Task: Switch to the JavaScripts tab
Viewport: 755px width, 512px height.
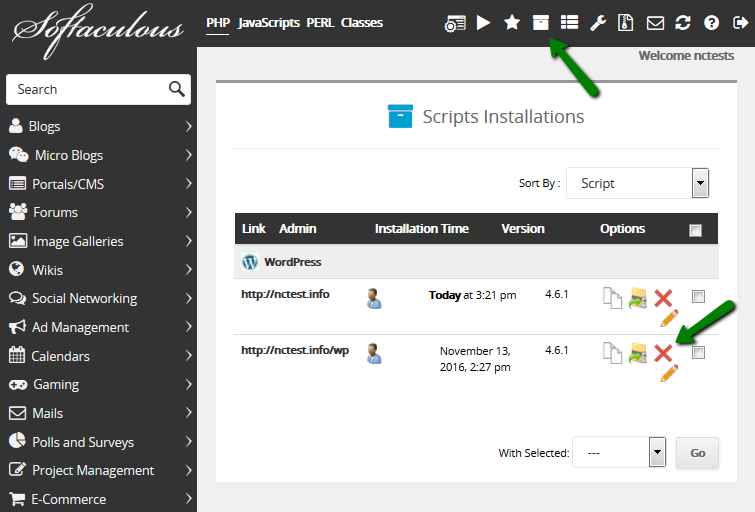Action: coord(268,22)
